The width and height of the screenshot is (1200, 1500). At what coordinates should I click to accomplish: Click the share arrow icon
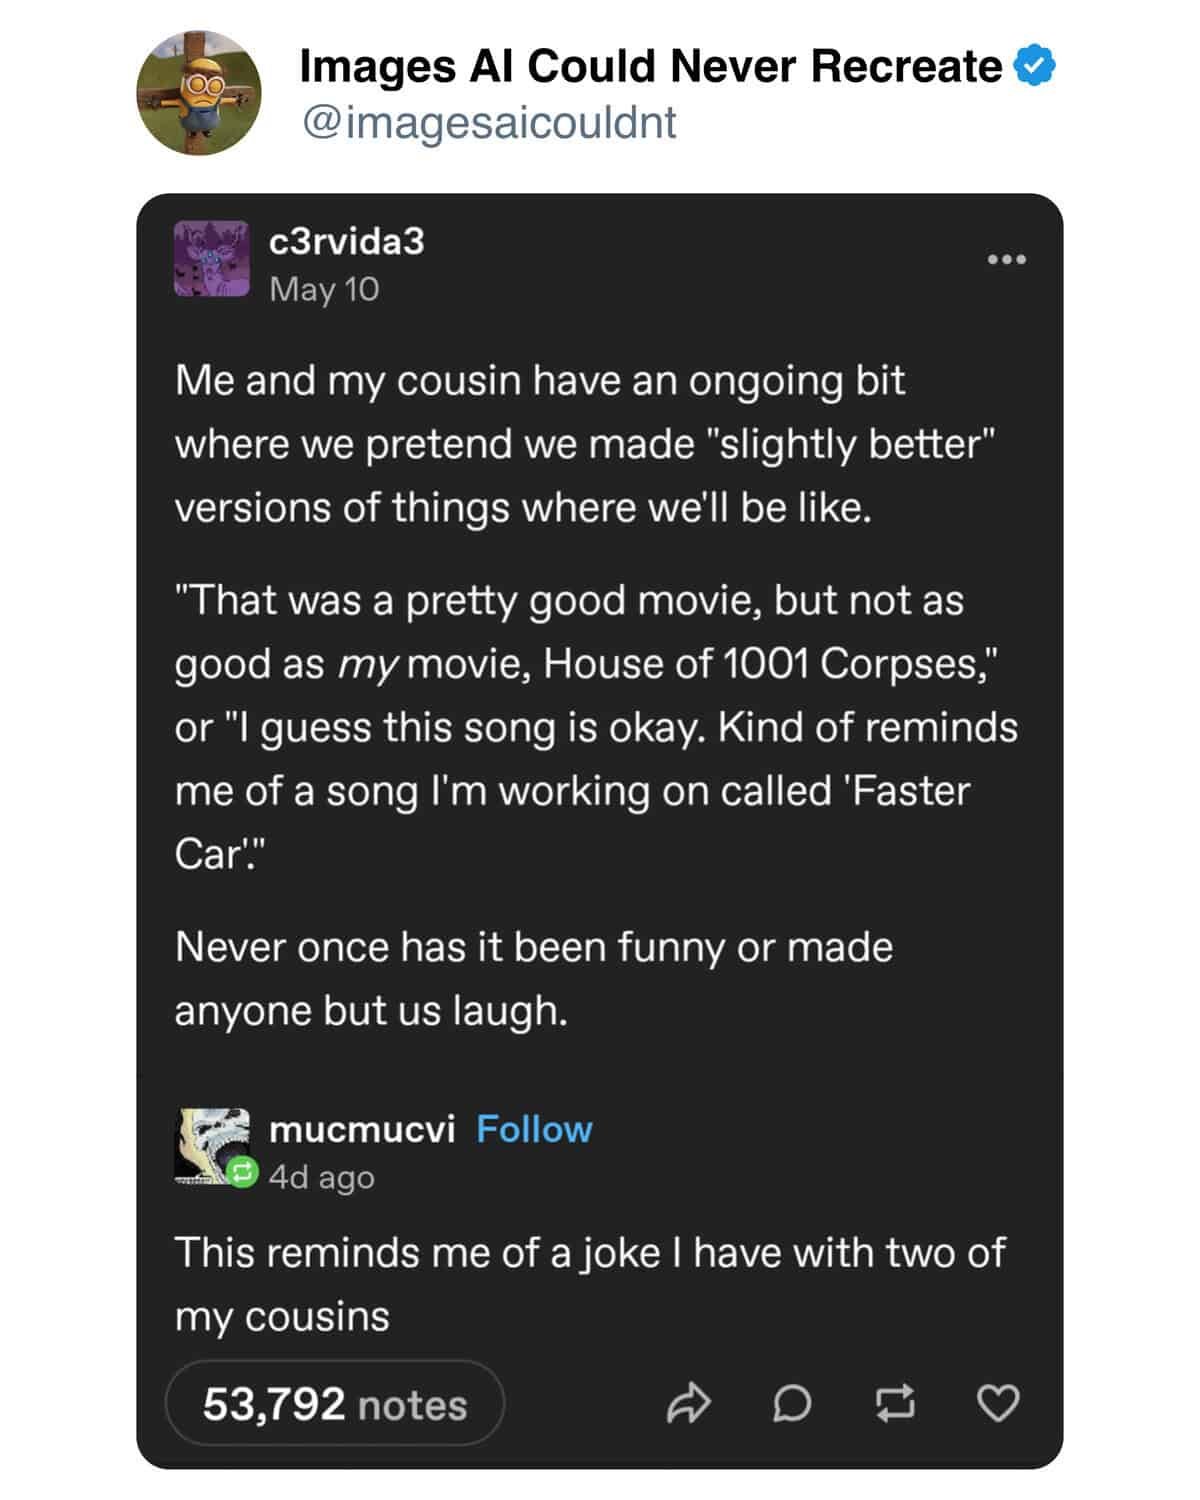[x=689, y=1404]
